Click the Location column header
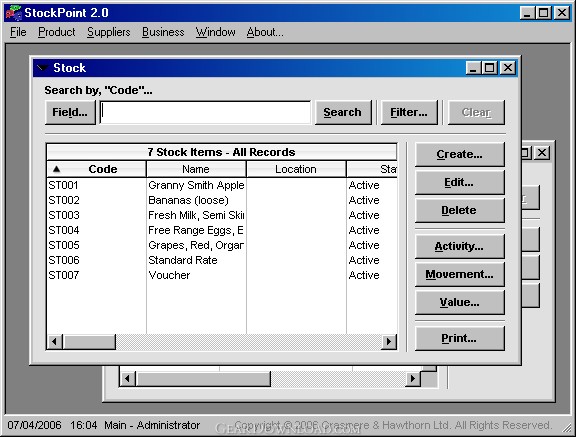 (x=296, y=169)
